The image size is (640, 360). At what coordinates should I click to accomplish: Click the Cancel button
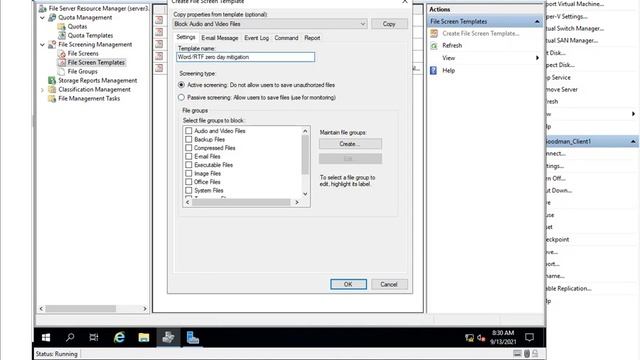click(x=389, y=284)
